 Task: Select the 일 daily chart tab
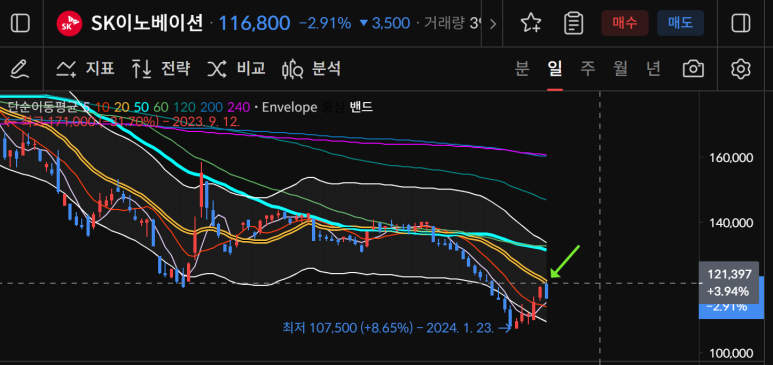point(555,69)
